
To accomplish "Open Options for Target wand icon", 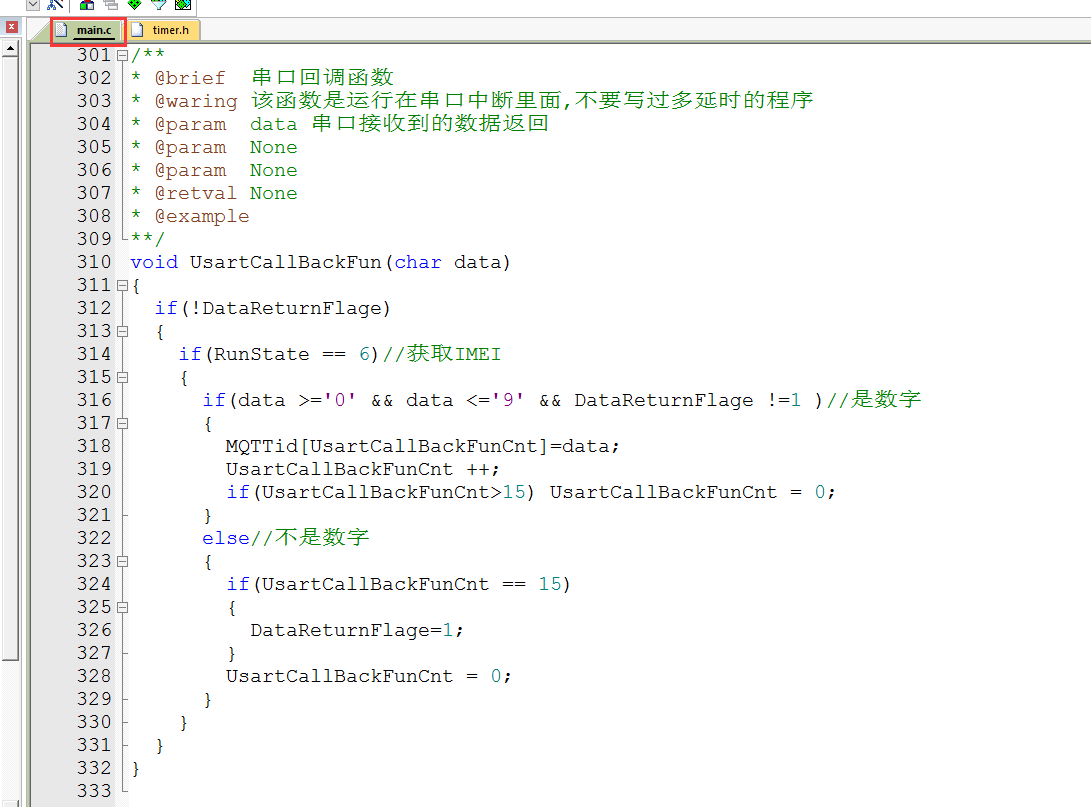I will (55, 4).
